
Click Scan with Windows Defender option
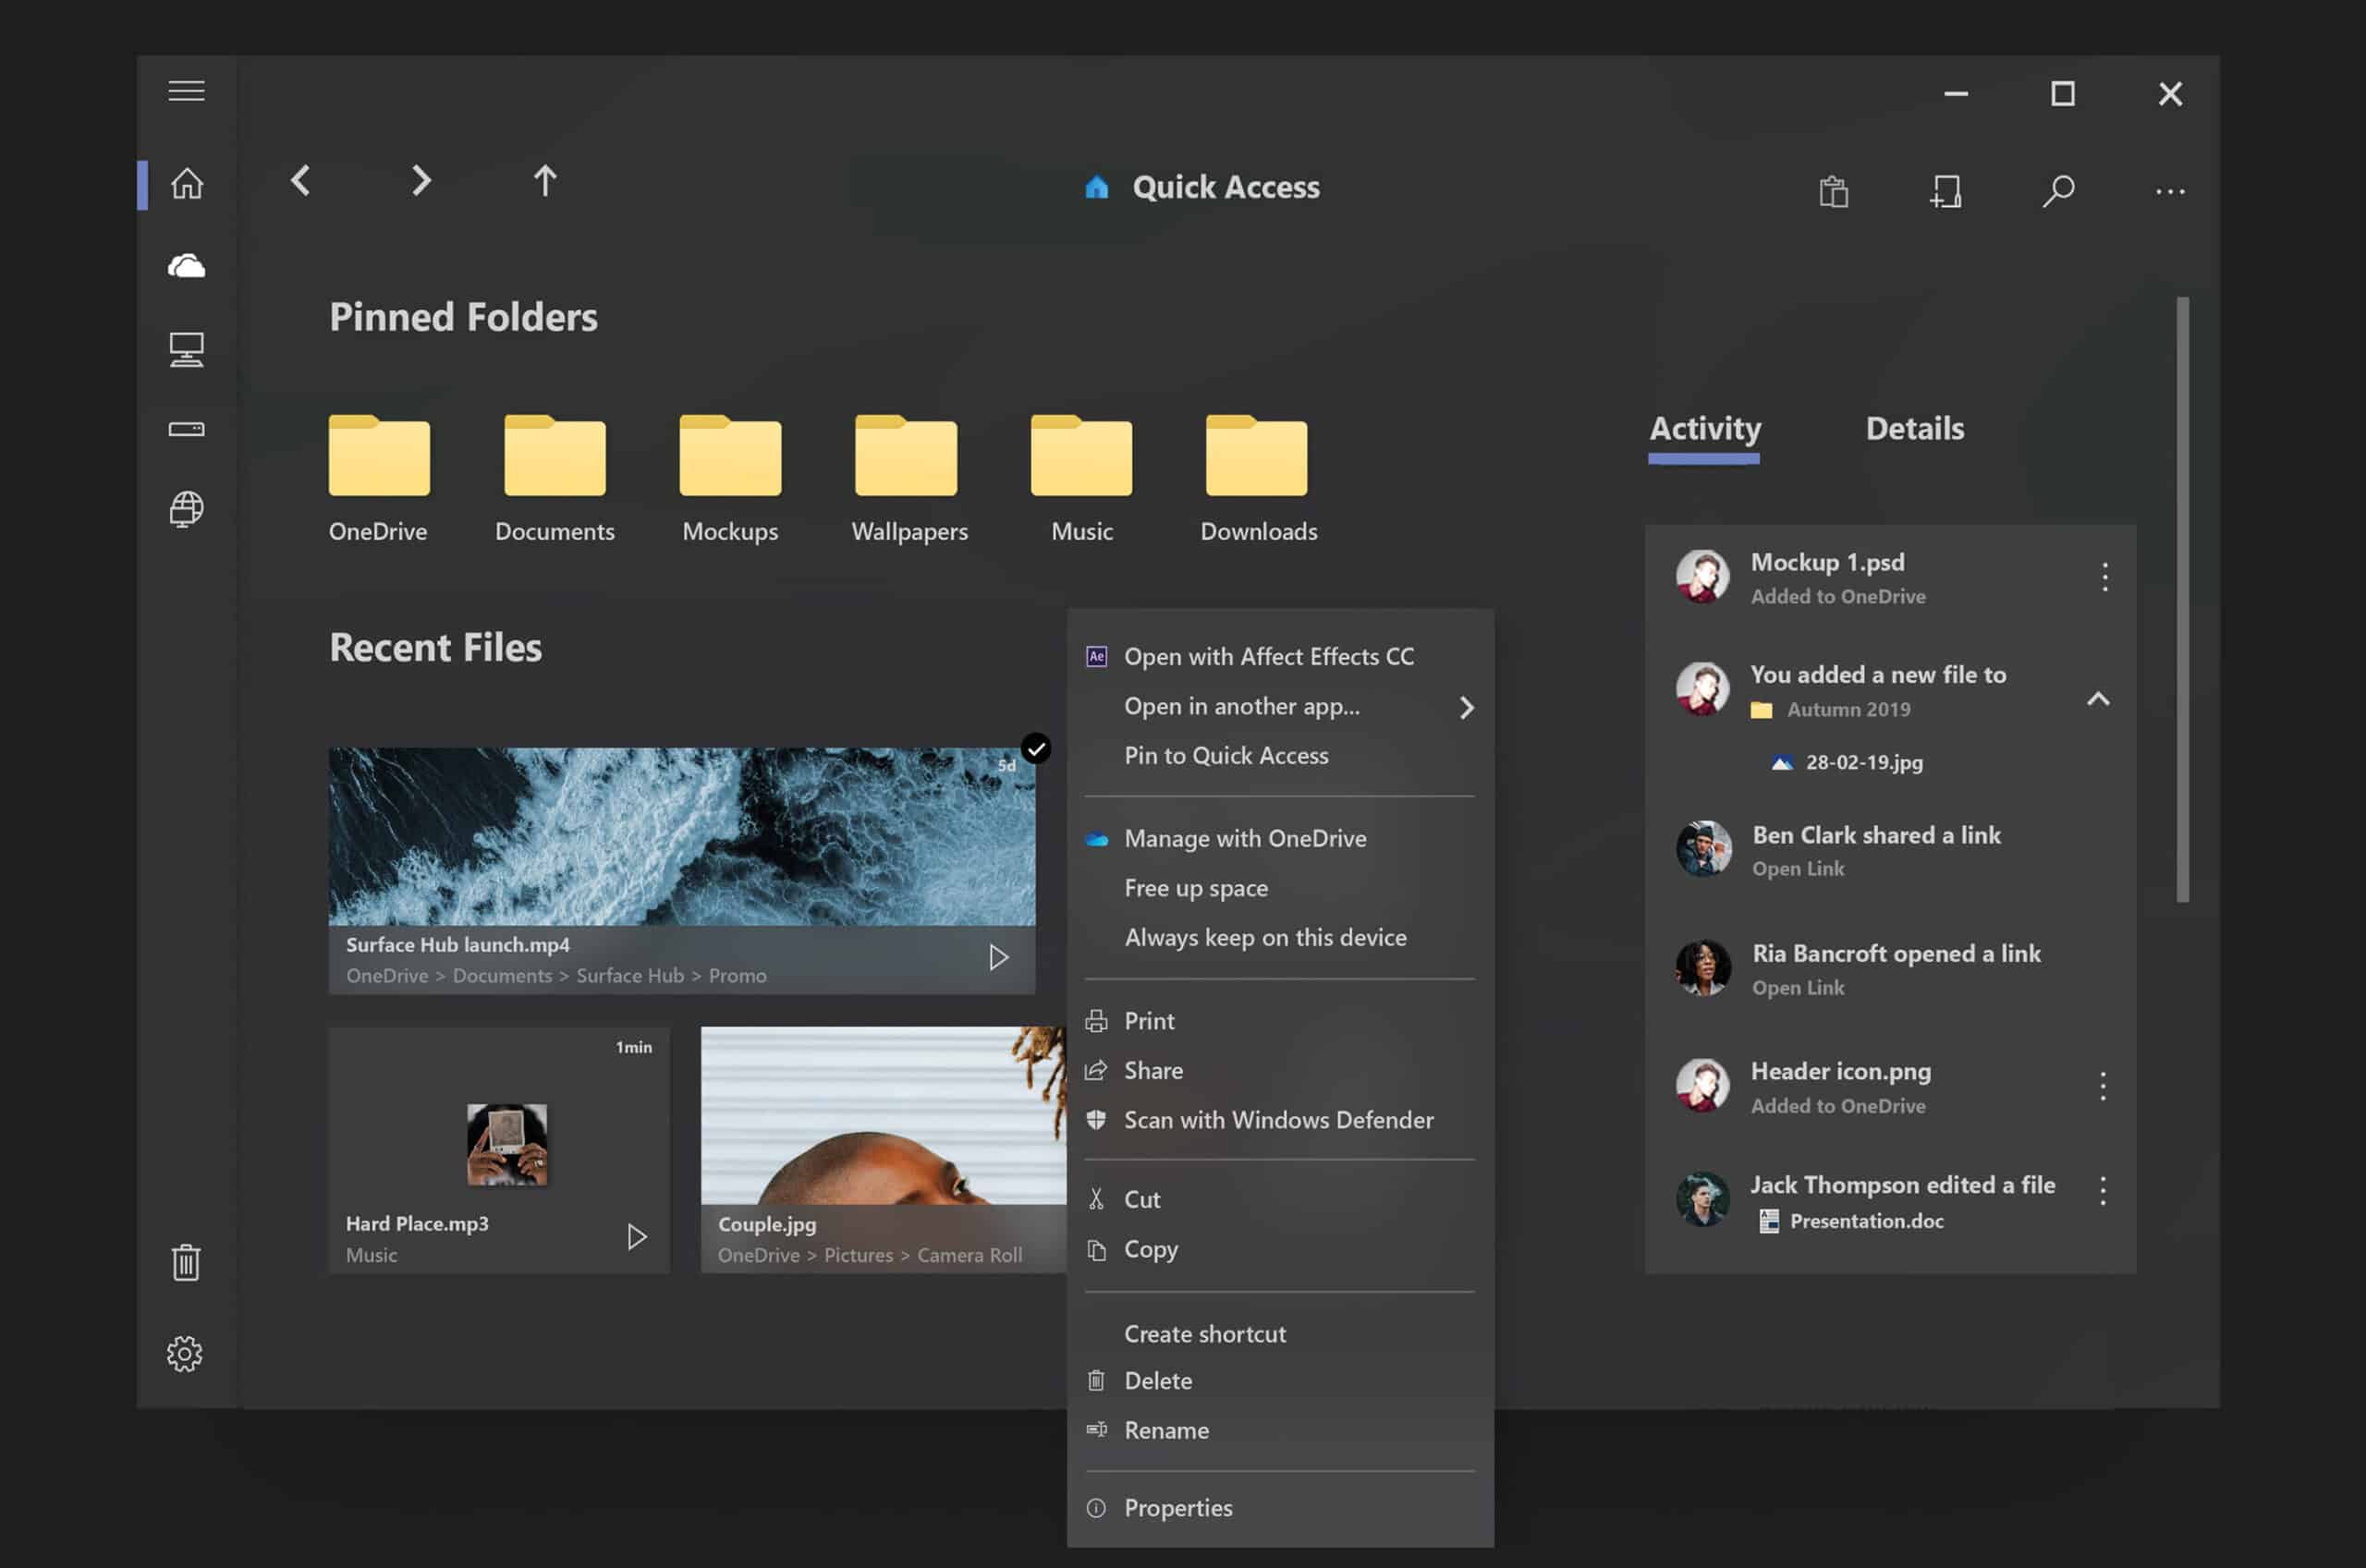pos(1279,1118)
